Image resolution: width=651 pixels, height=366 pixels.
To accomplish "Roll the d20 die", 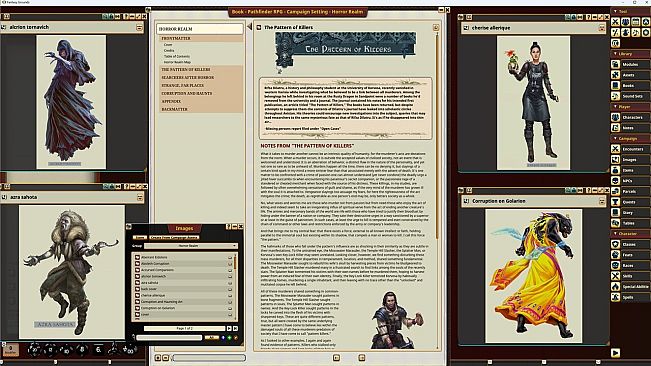I will 34,349.
